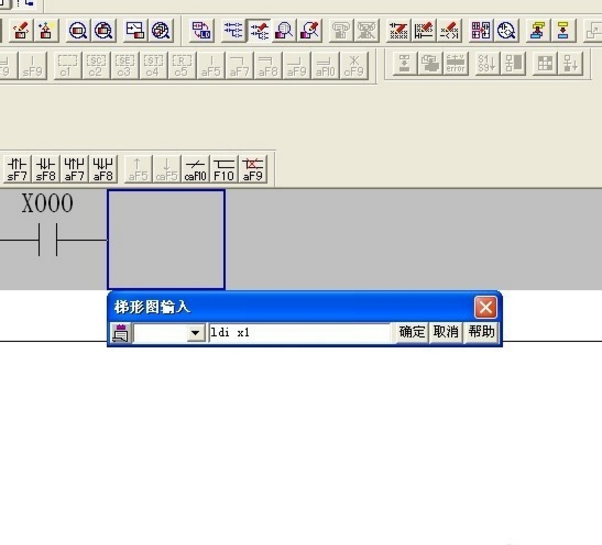This screenshot has height=545, width=602.
Task: Click the blue ladder cursor cell
Action: click(x=166, y=239)
